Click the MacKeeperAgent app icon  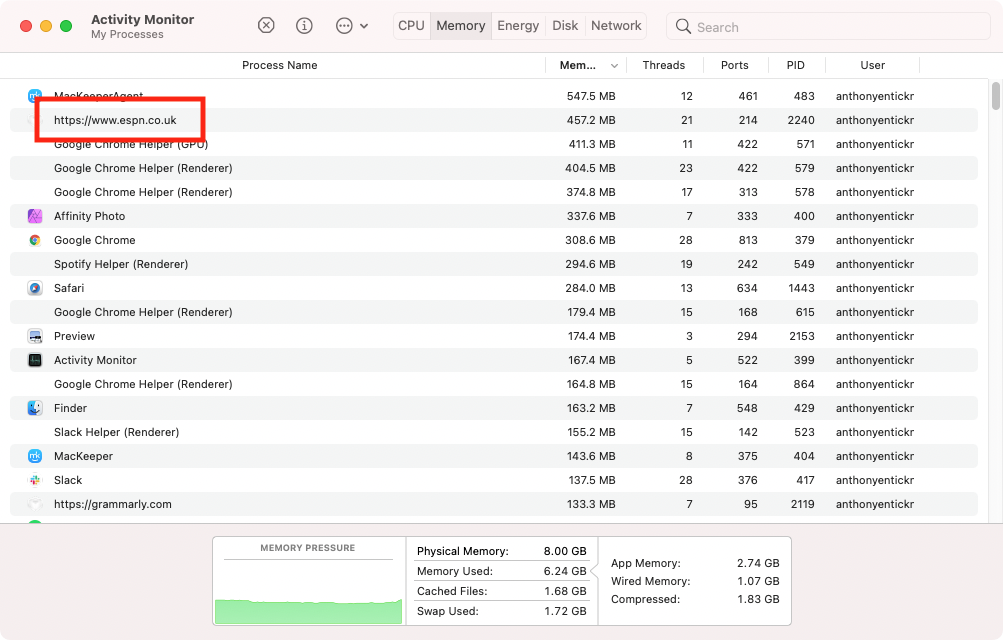(x=35, y=96)
